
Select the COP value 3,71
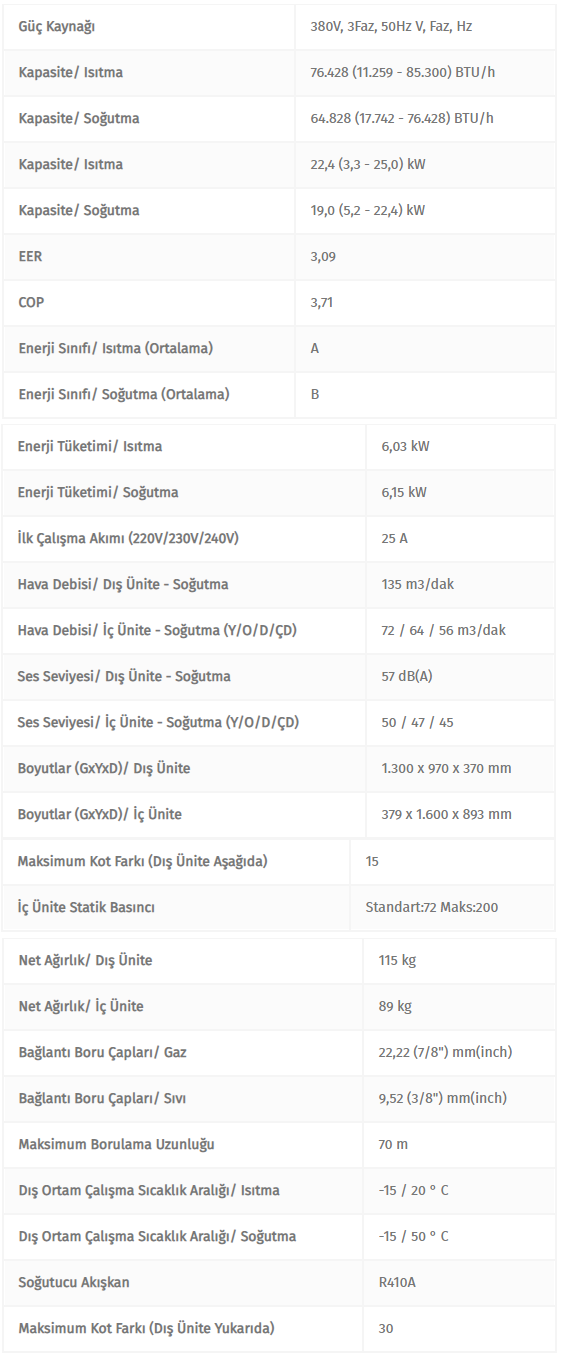click(323, 303)
